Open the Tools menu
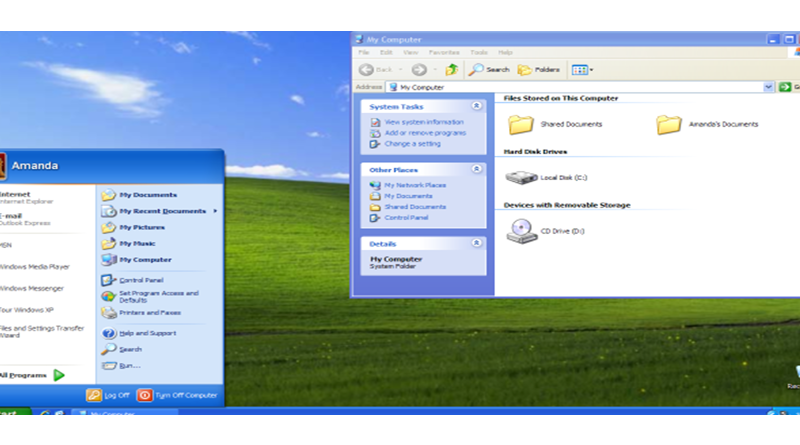This screenshot has width=800, height=445. [x=479, y=53]
